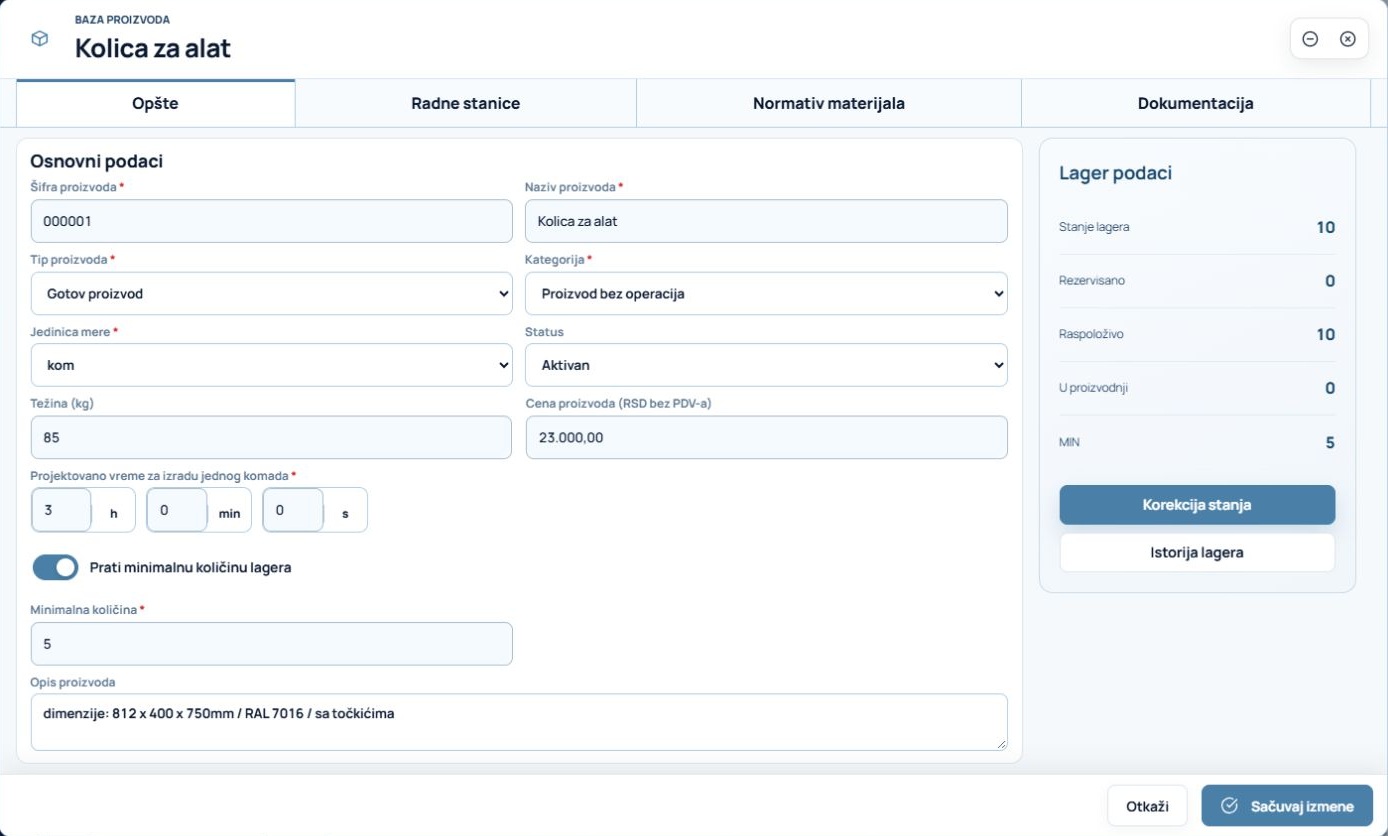Click the close circle X icon
This screenshot has height=836, width=1388.
click(x=1347, y=39)
